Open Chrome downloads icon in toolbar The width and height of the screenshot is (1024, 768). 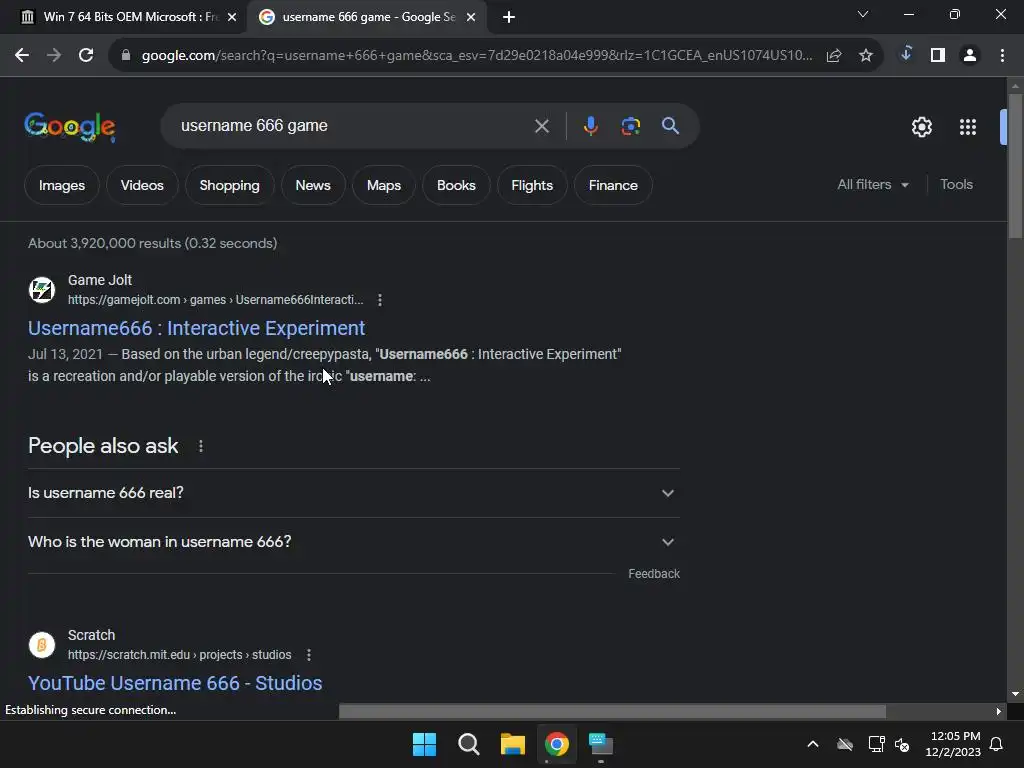click(906, 54)
